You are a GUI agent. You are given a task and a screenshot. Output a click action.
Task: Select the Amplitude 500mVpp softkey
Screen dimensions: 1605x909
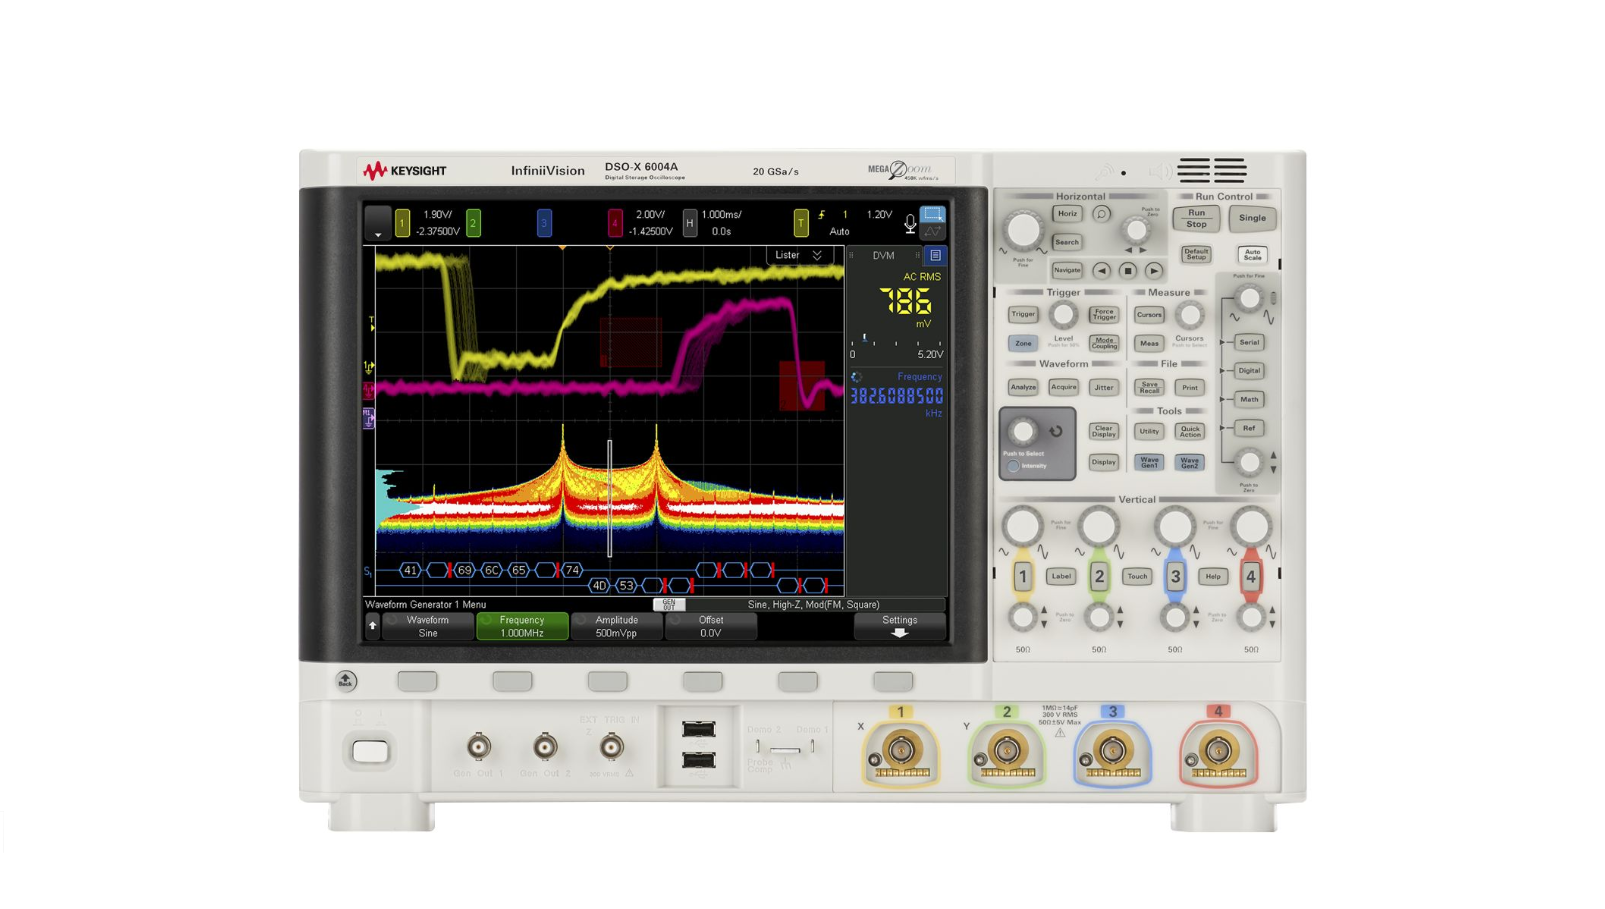click(616, 626)
